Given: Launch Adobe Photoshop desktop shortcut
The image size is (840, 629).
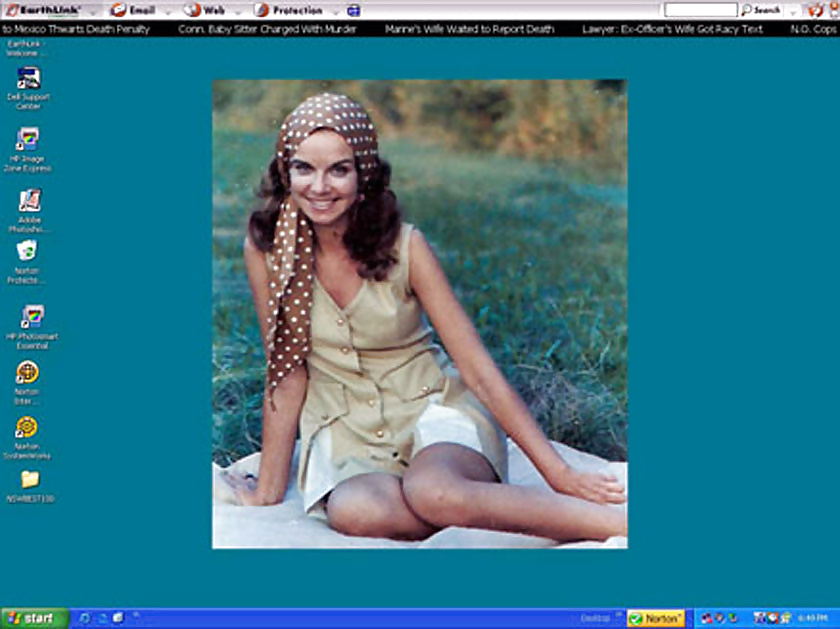Looking at the screenshot, I should 29,200.
